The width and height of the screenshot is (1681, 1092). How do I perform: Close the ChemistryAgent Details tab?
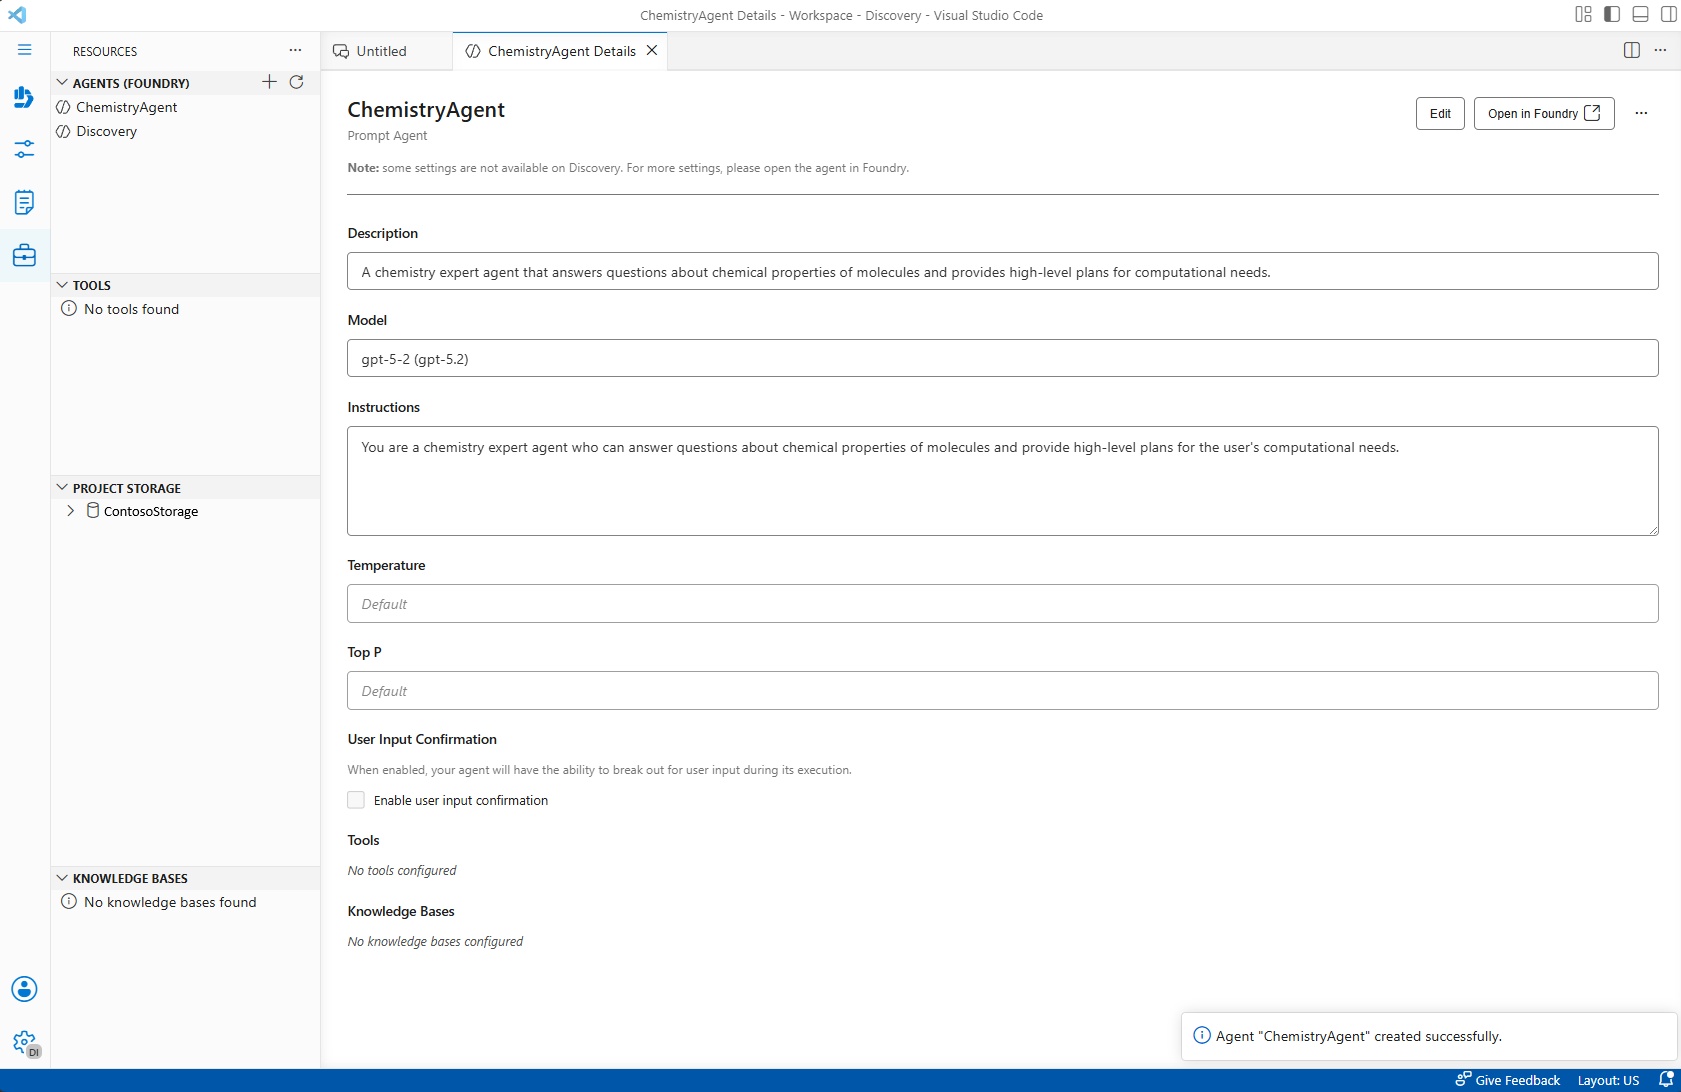tap(652, 50)
